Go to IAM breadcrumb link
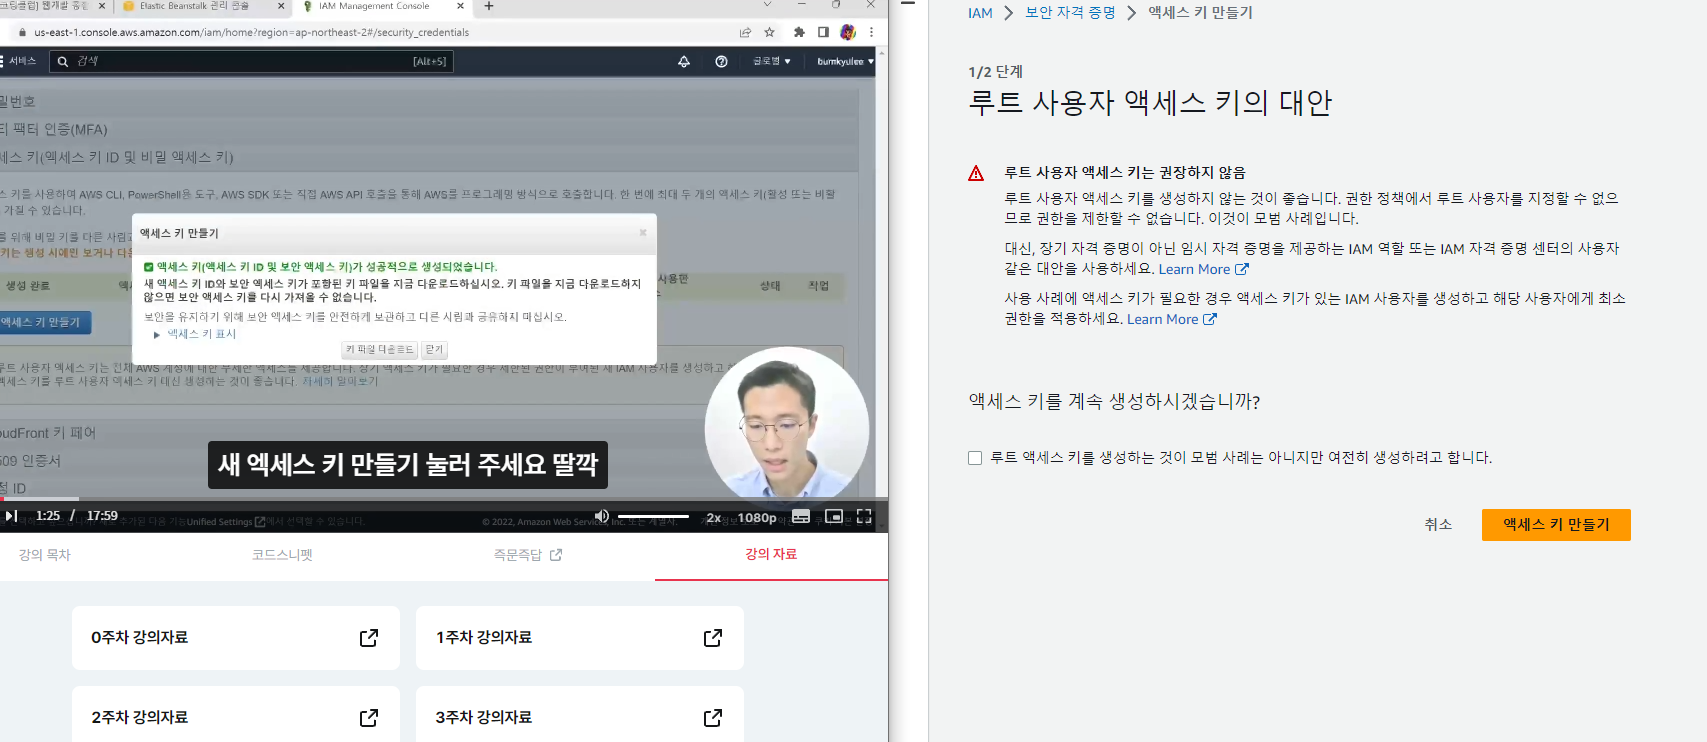This screenshot has width=1707, height=742. click(980, 13)
